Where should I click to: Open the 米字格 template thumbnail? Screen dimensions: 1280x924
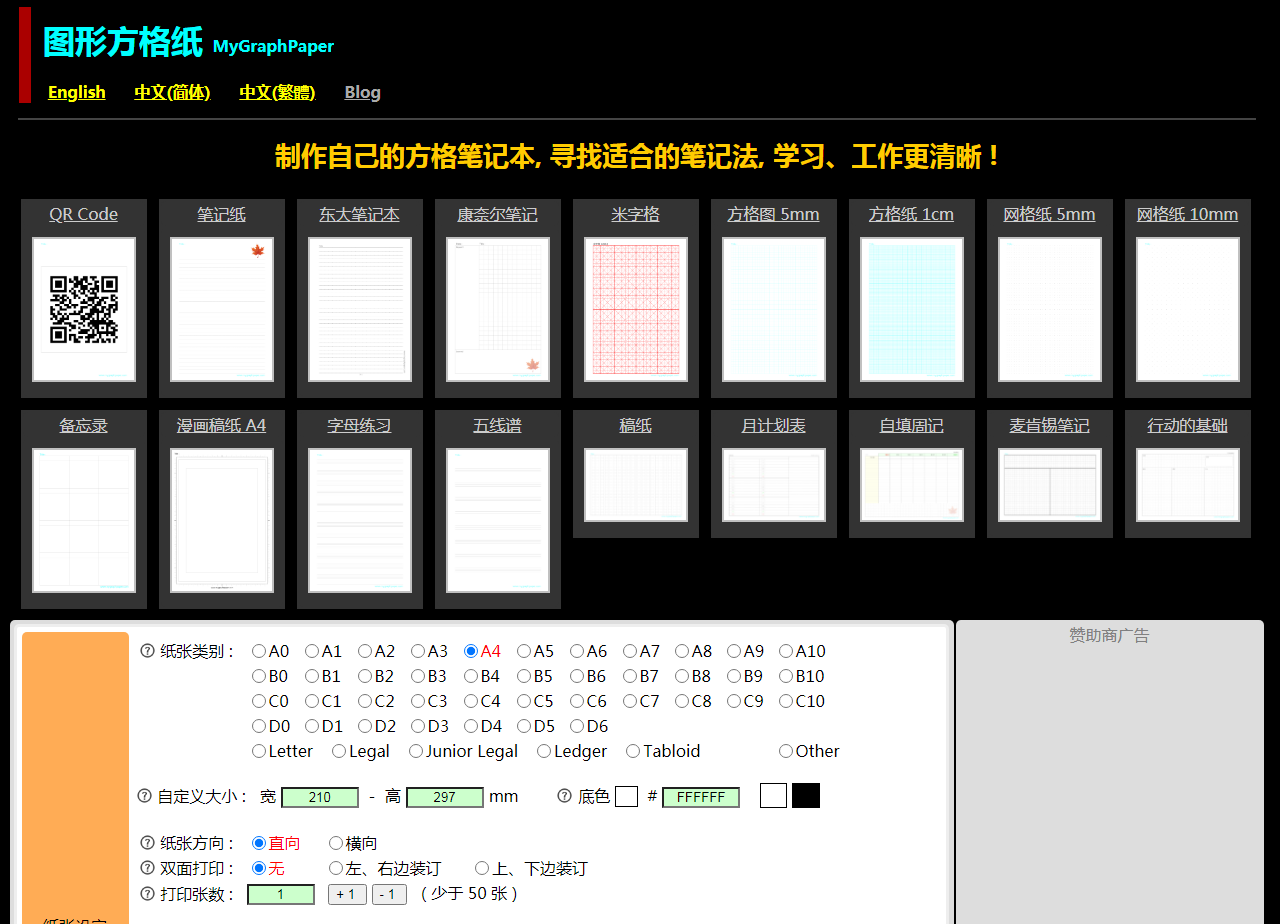coord(636,309)
